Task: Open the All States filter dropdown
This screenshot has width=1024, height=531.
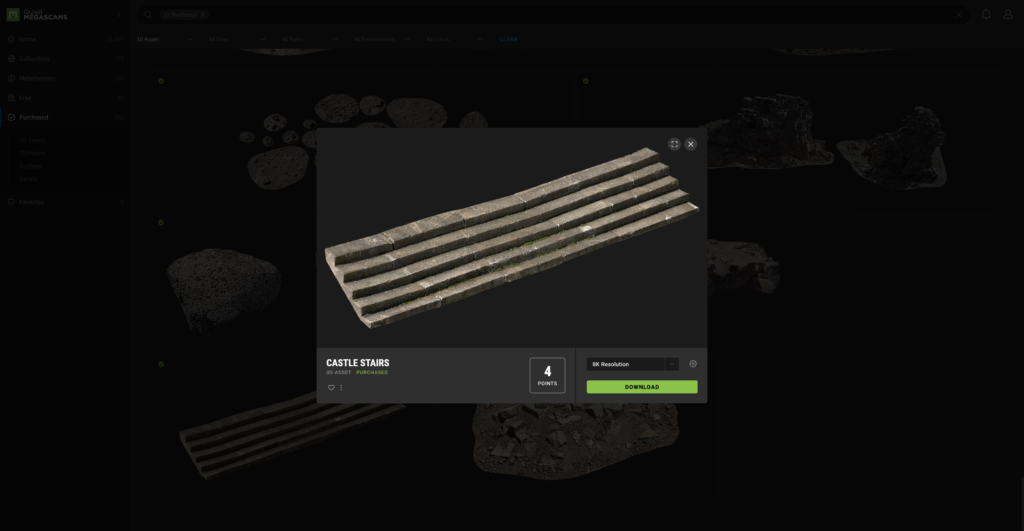Action: pyautogui.click(x=309, y=39)
